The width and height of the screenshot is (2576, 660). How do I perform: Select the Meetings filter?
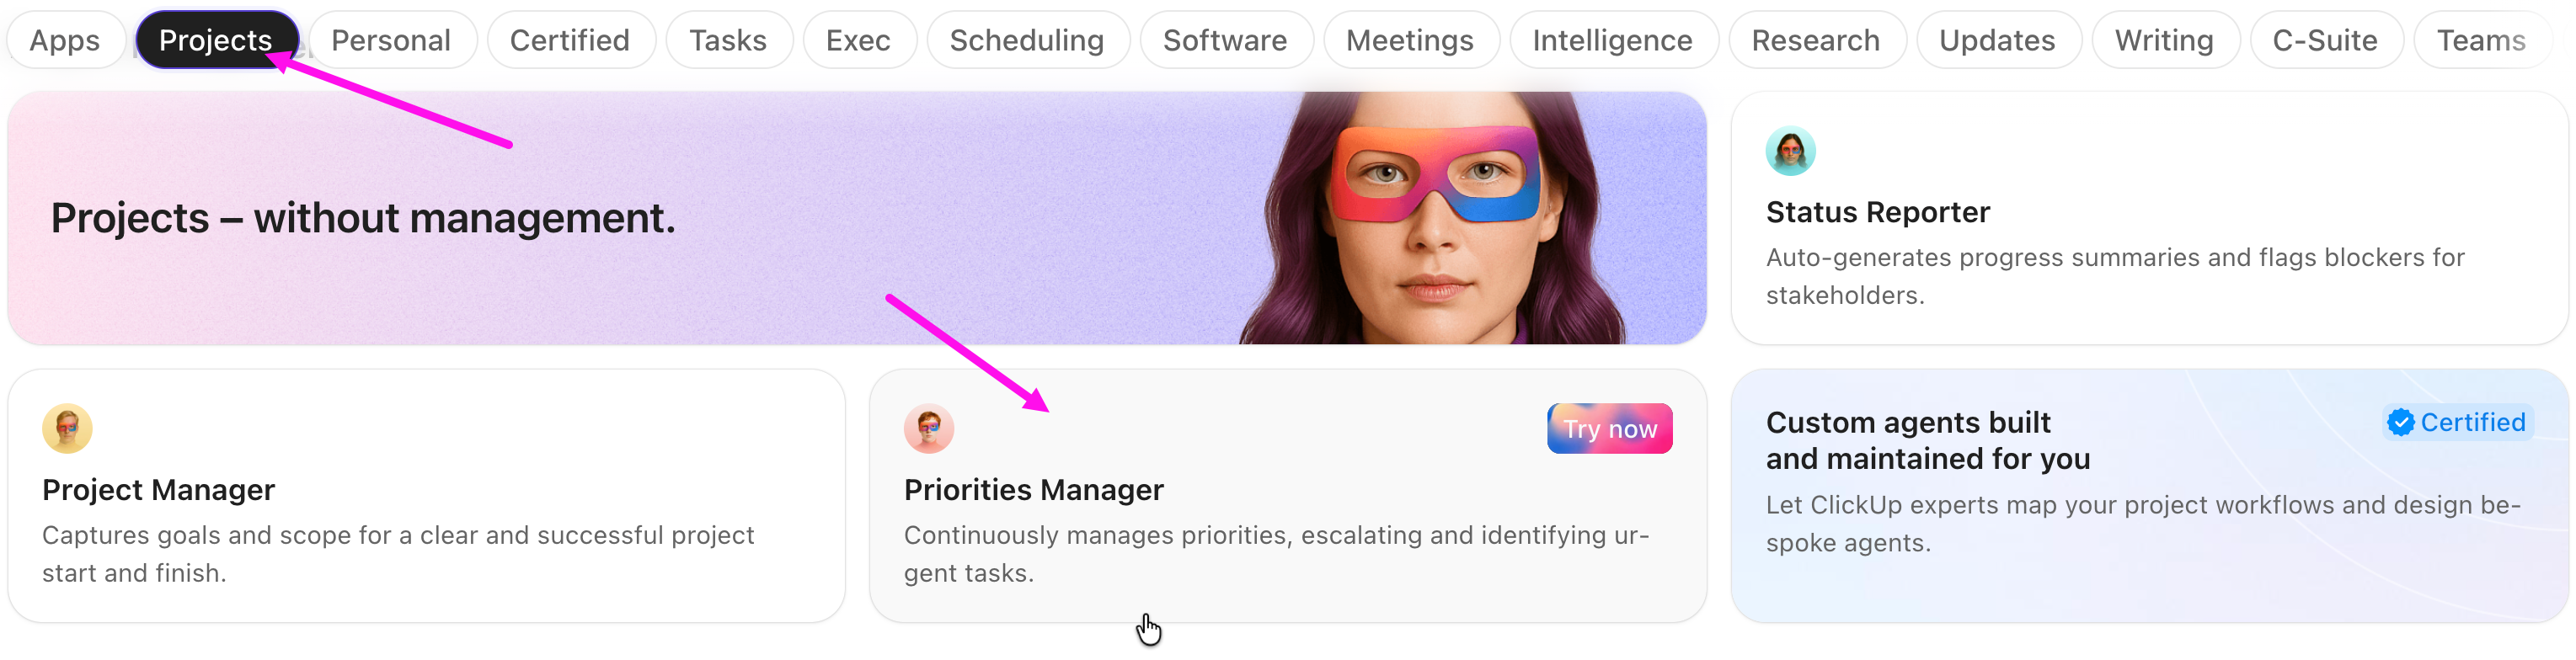pos(1410,40)
